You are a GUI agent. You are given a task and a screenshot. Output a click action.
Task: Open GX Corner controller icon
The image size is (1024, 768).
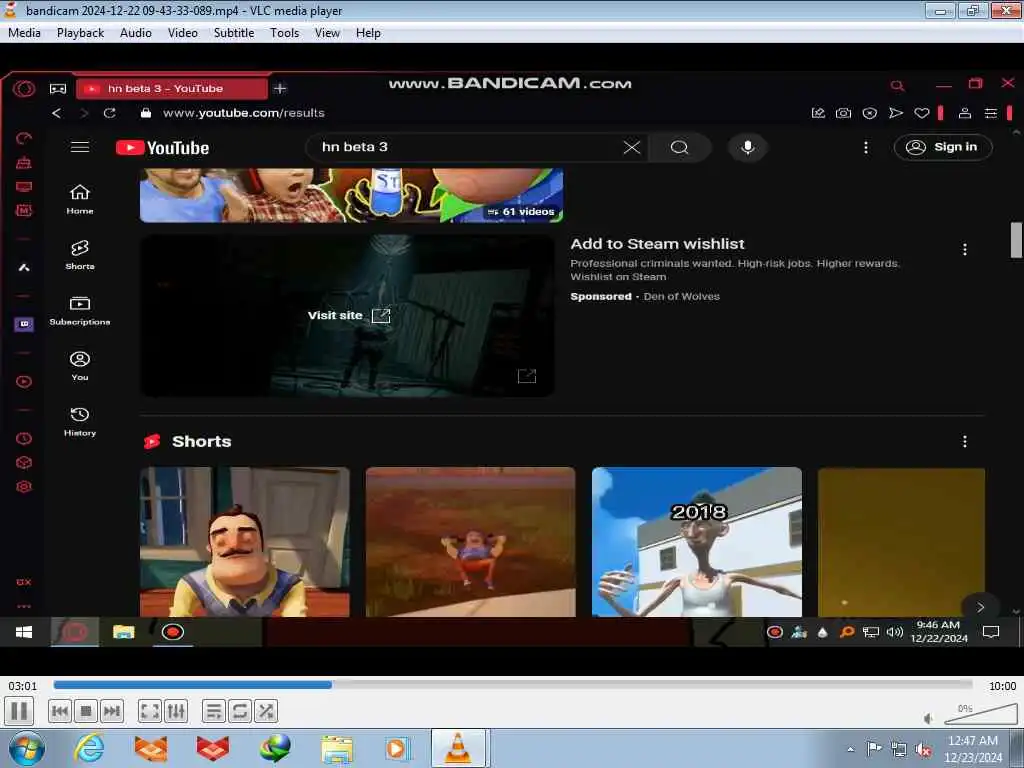58,88
